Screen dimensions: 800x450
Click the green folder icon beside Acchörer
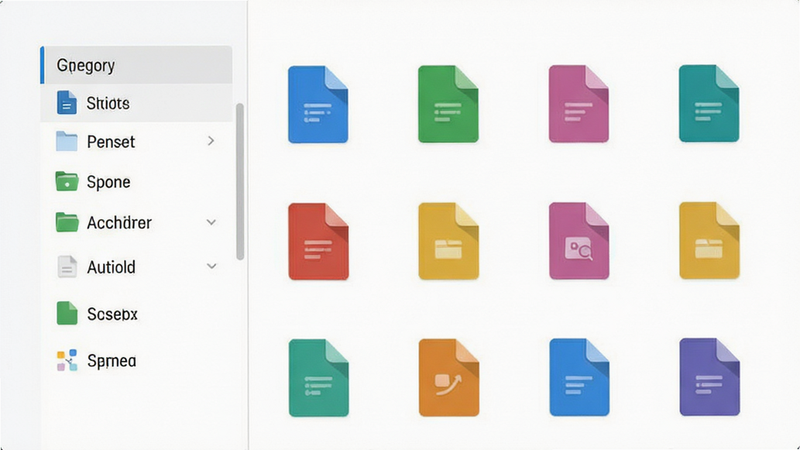point(67,222)
